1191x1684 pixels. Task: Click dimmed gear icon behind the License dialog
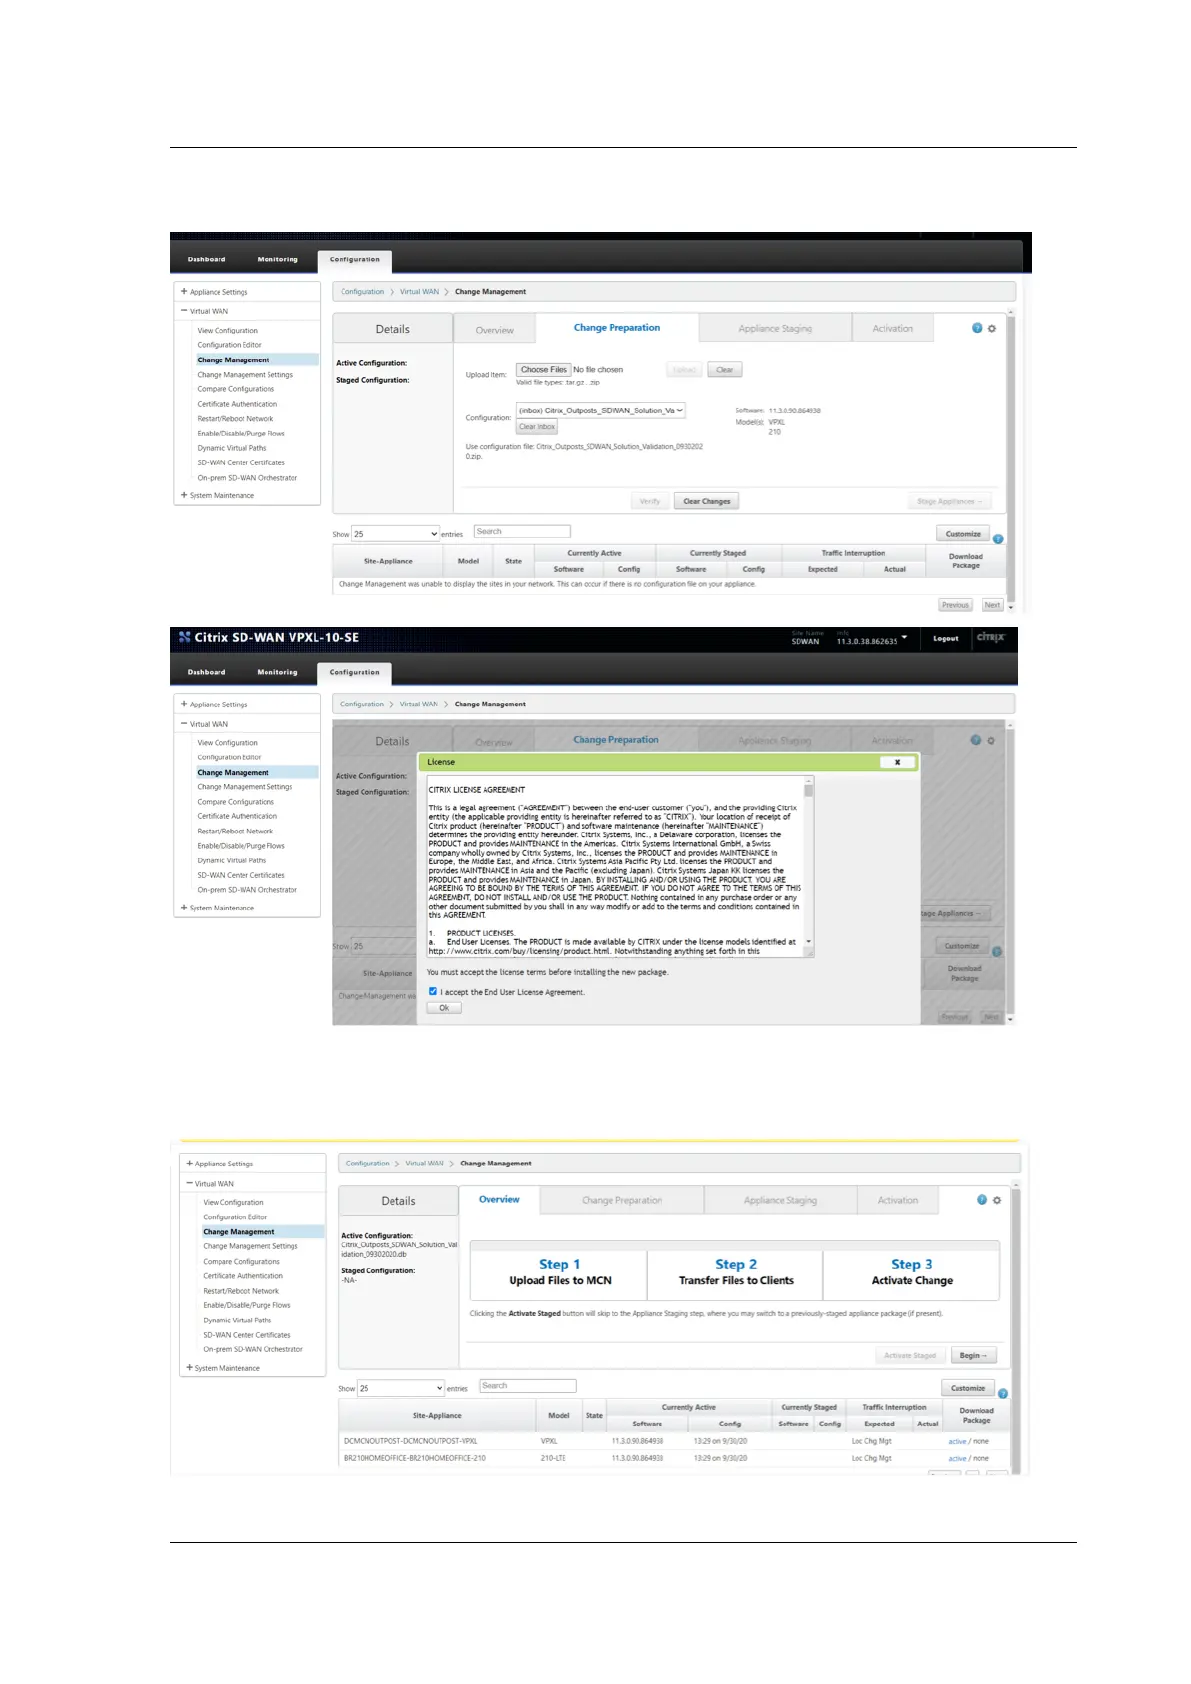click(991, 740)
